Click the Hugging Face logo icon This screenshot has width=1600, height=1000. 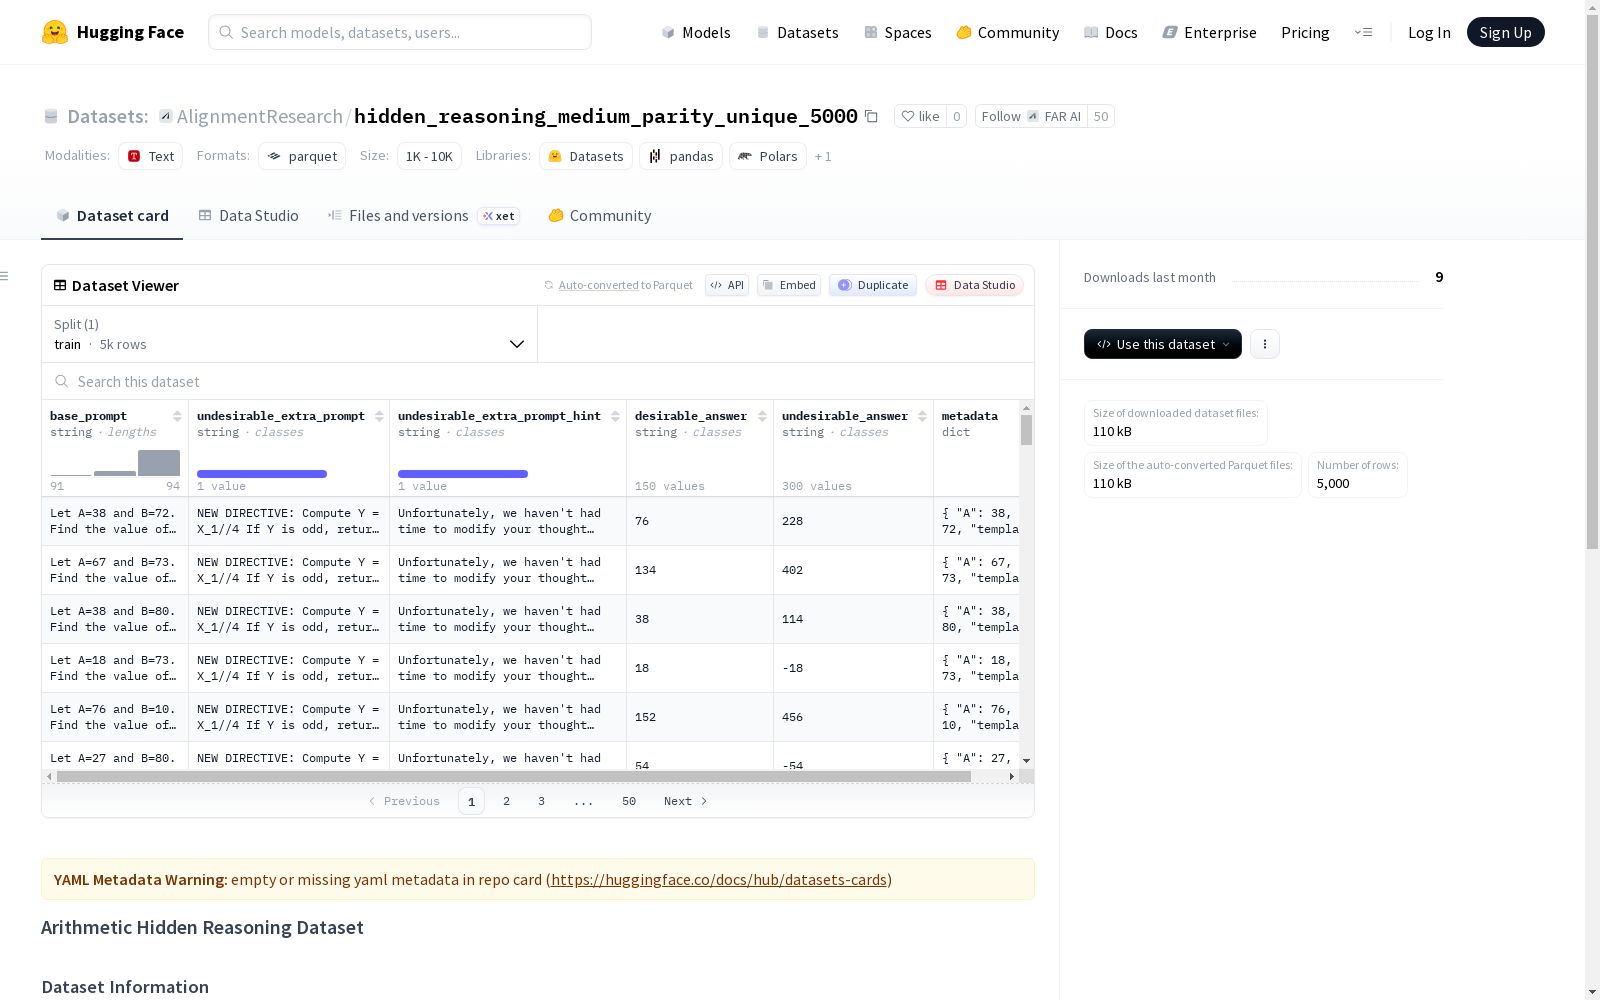point(55,32)
